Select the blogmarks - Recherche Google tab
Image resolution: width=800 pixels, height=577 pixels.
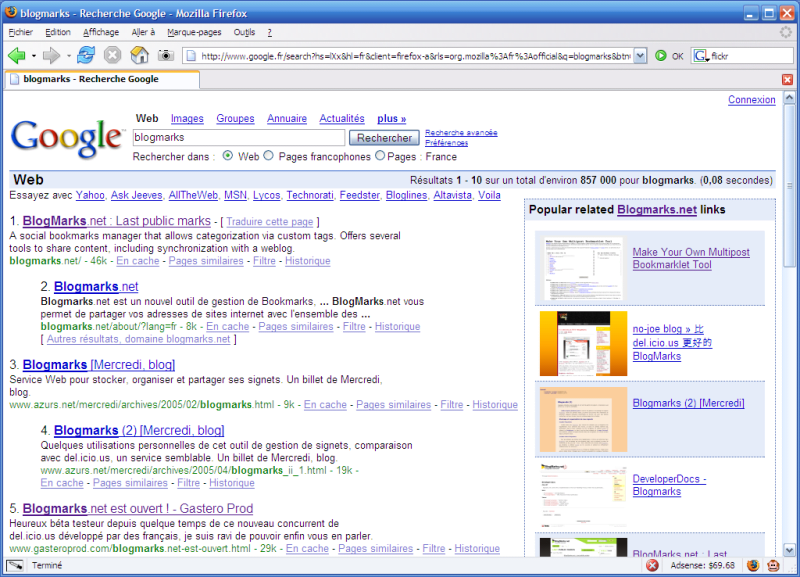pyautogui.click(x=102, y=80)
